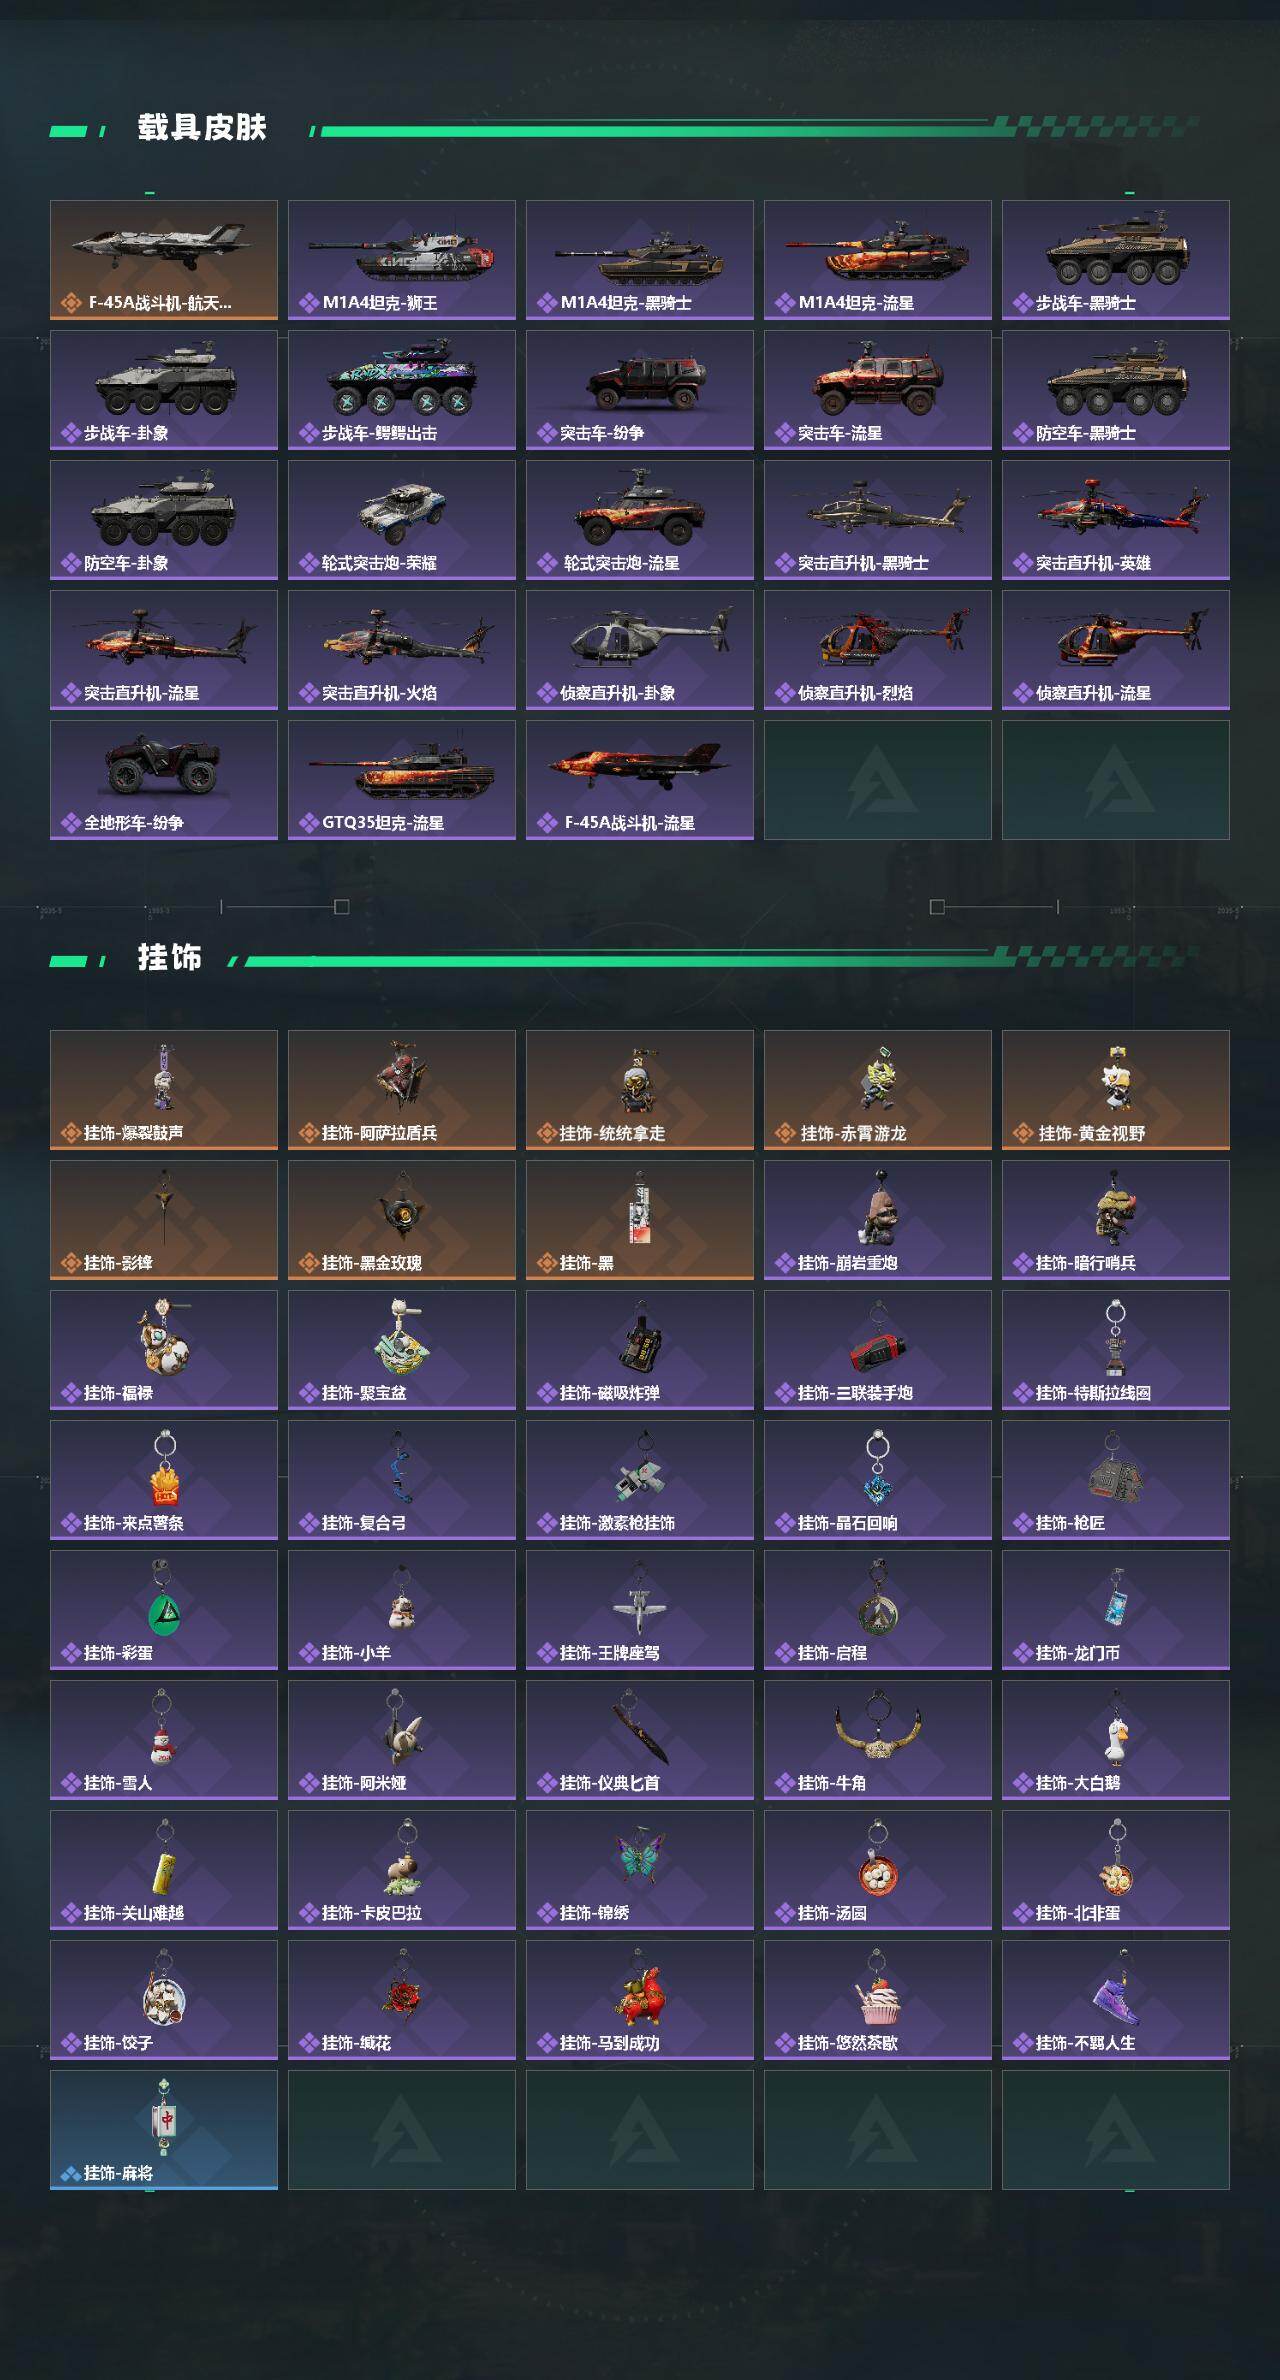This screenshot has width=1280, height=2380.
Task: Click the 挂饰-麻将 mahjong charm
Action: (x=164, y=2130)
